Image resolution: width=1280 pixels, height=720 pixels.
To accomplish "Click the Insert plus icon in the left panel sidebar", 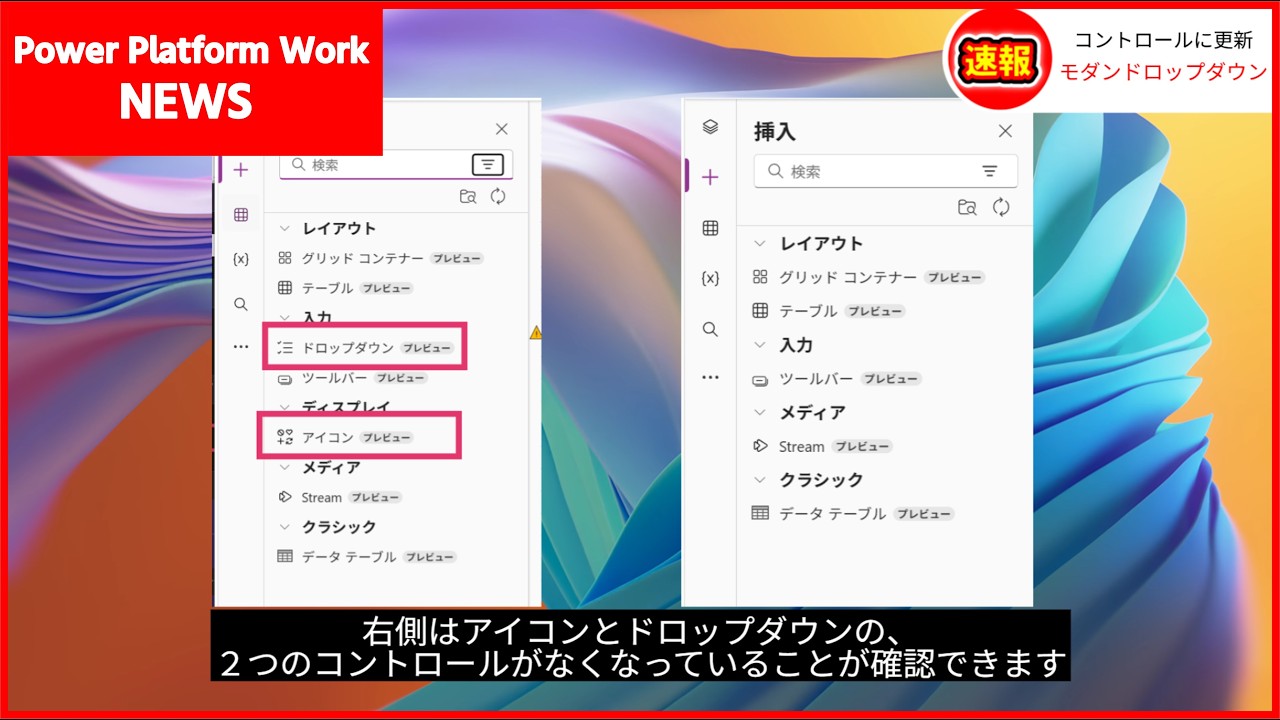I will click(x=240, y=170).
